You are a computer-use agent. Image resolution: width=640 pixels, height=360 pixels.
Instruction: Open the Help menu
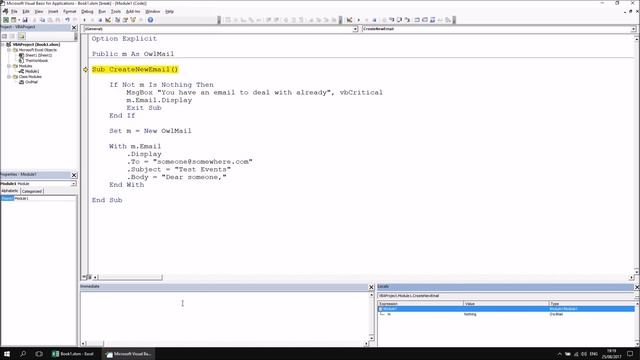click(169, 11)
